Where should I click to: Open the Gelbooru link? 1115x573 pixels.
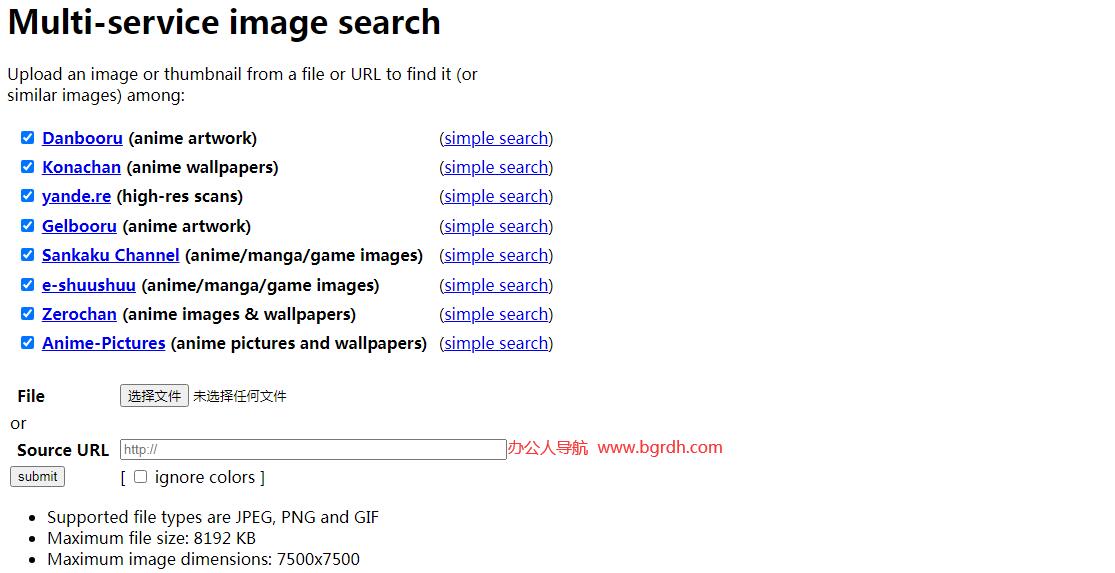point(79,226)
